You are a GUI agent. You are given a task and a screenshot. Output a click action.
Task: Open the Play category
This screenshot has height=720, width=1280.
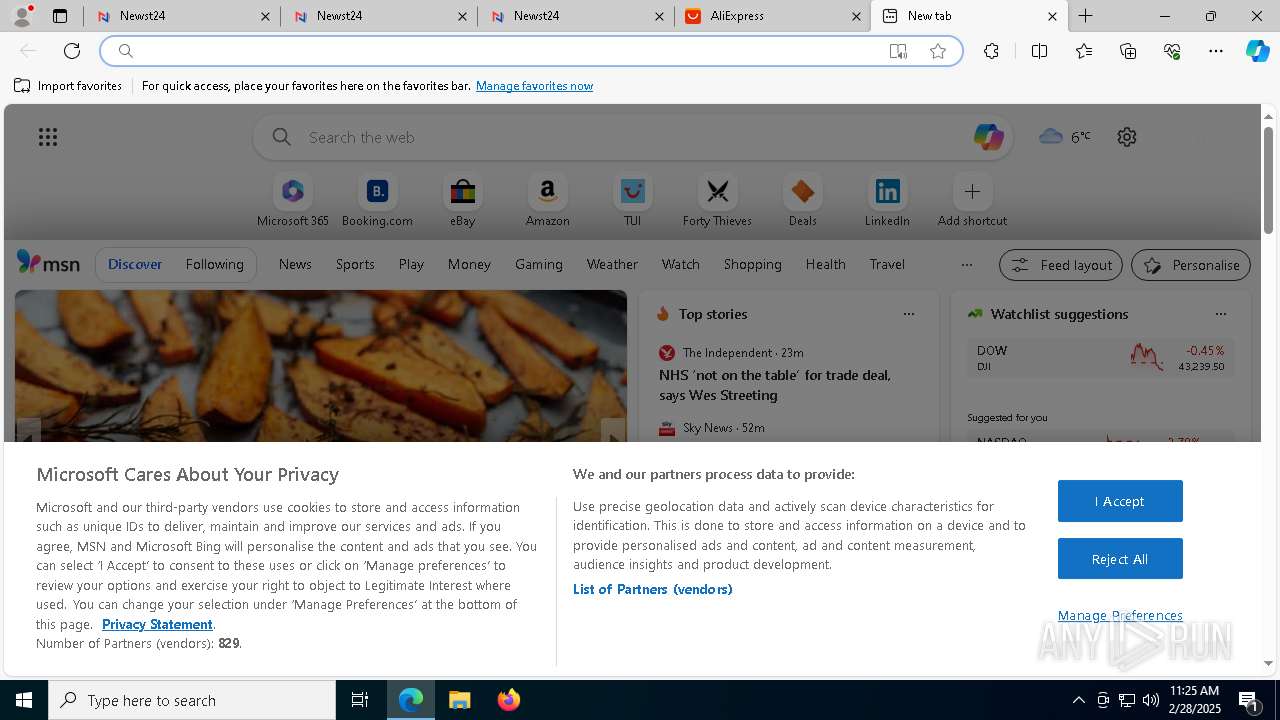click(x=411, y=264)
